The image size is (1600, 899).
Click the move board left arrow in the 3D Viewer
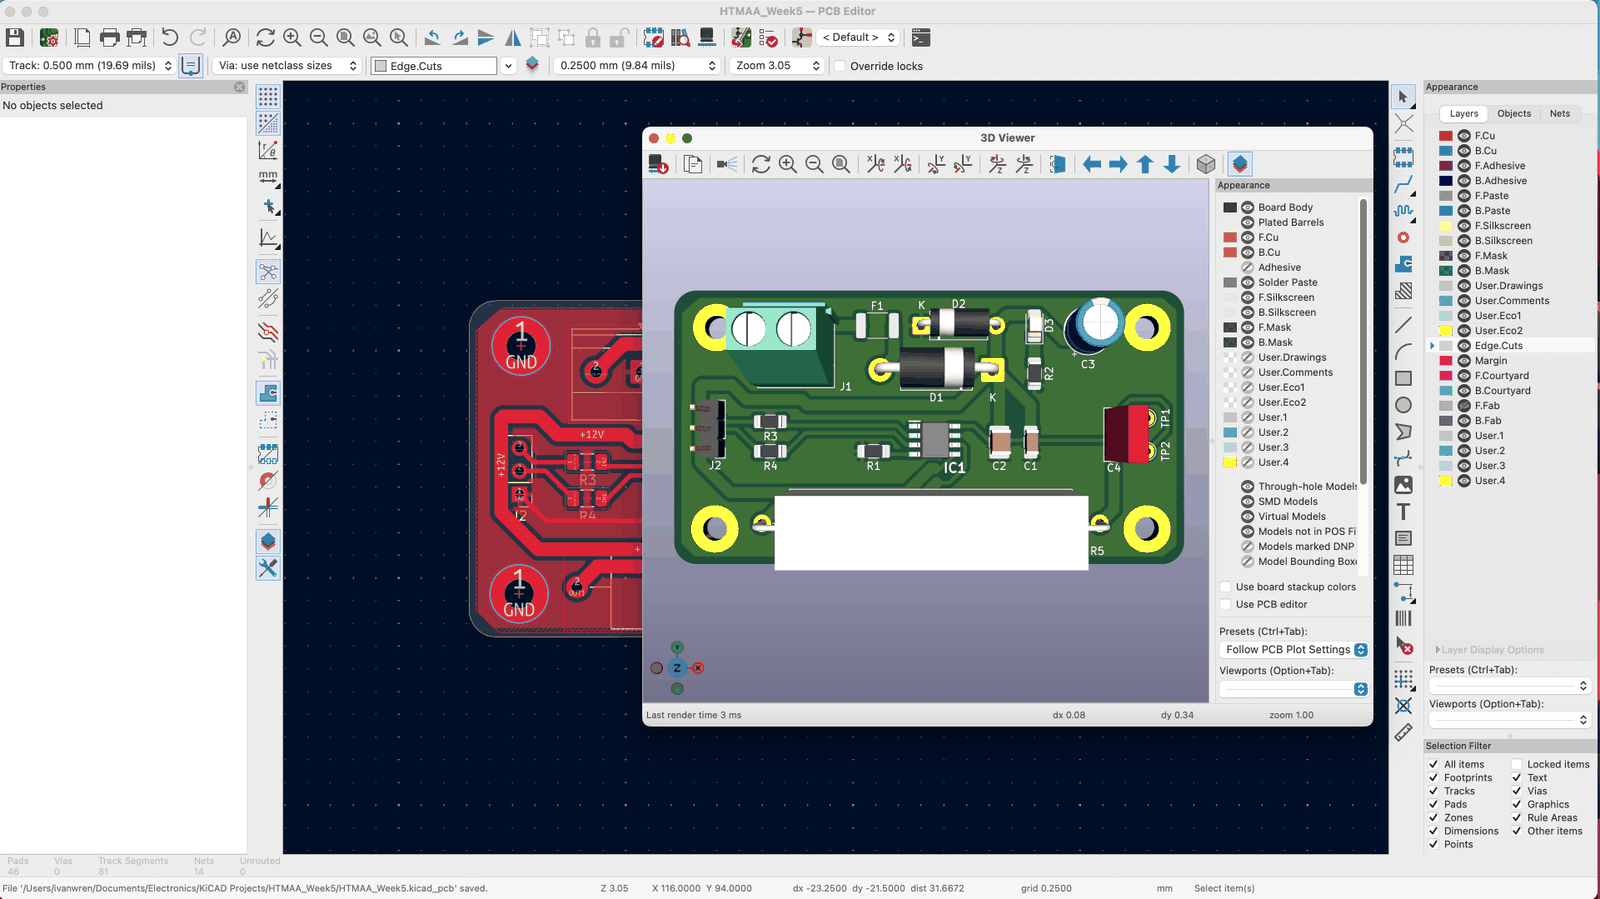pyautogui.click(x=1092, y=164)
